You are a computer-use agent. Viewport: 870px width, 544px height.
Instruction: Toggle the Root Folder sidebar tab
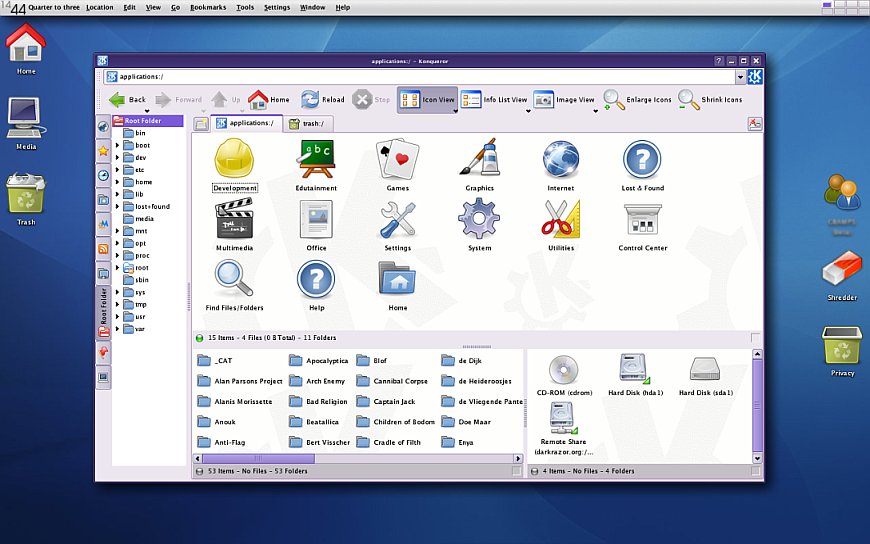coord(103,312)
